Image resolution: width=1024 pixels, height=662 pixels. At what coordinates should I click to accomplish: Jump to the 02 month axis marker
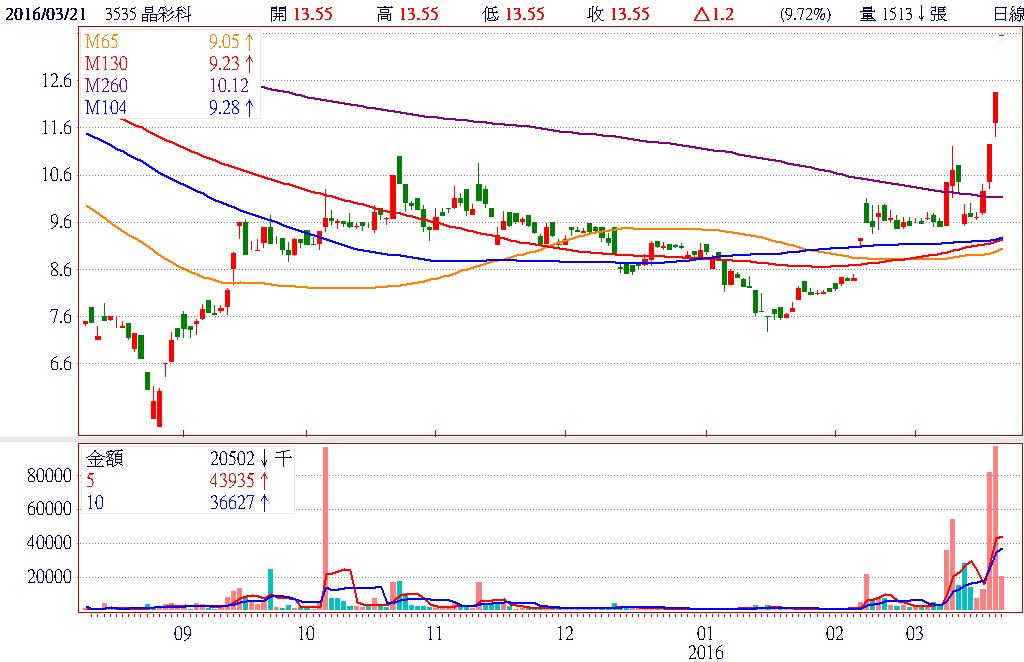click(x=835, y=634)
